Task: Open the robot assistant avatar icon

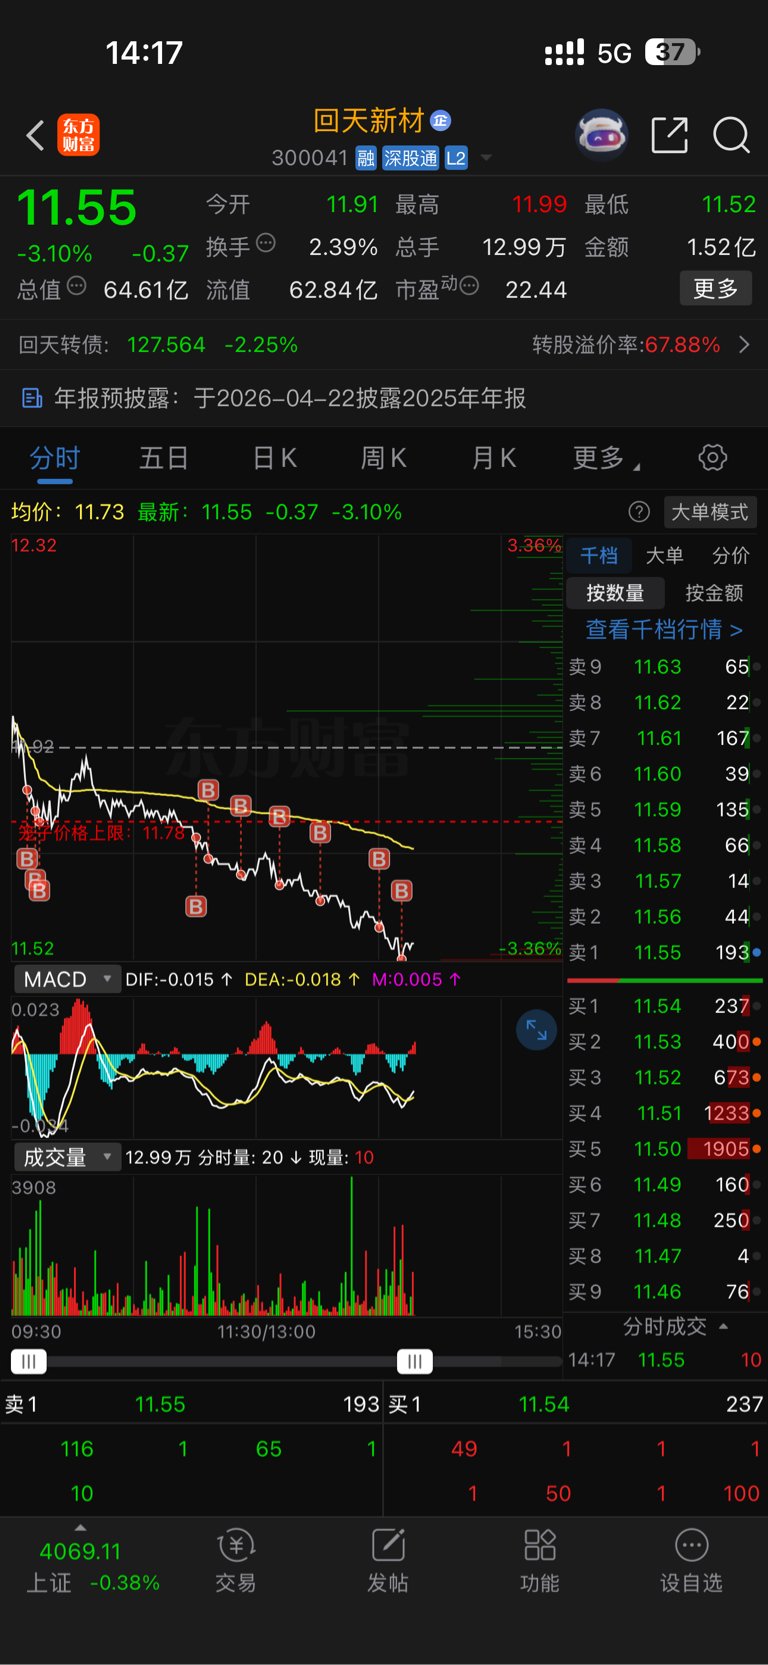Action: pyautogui.click(x=601, y=134)
